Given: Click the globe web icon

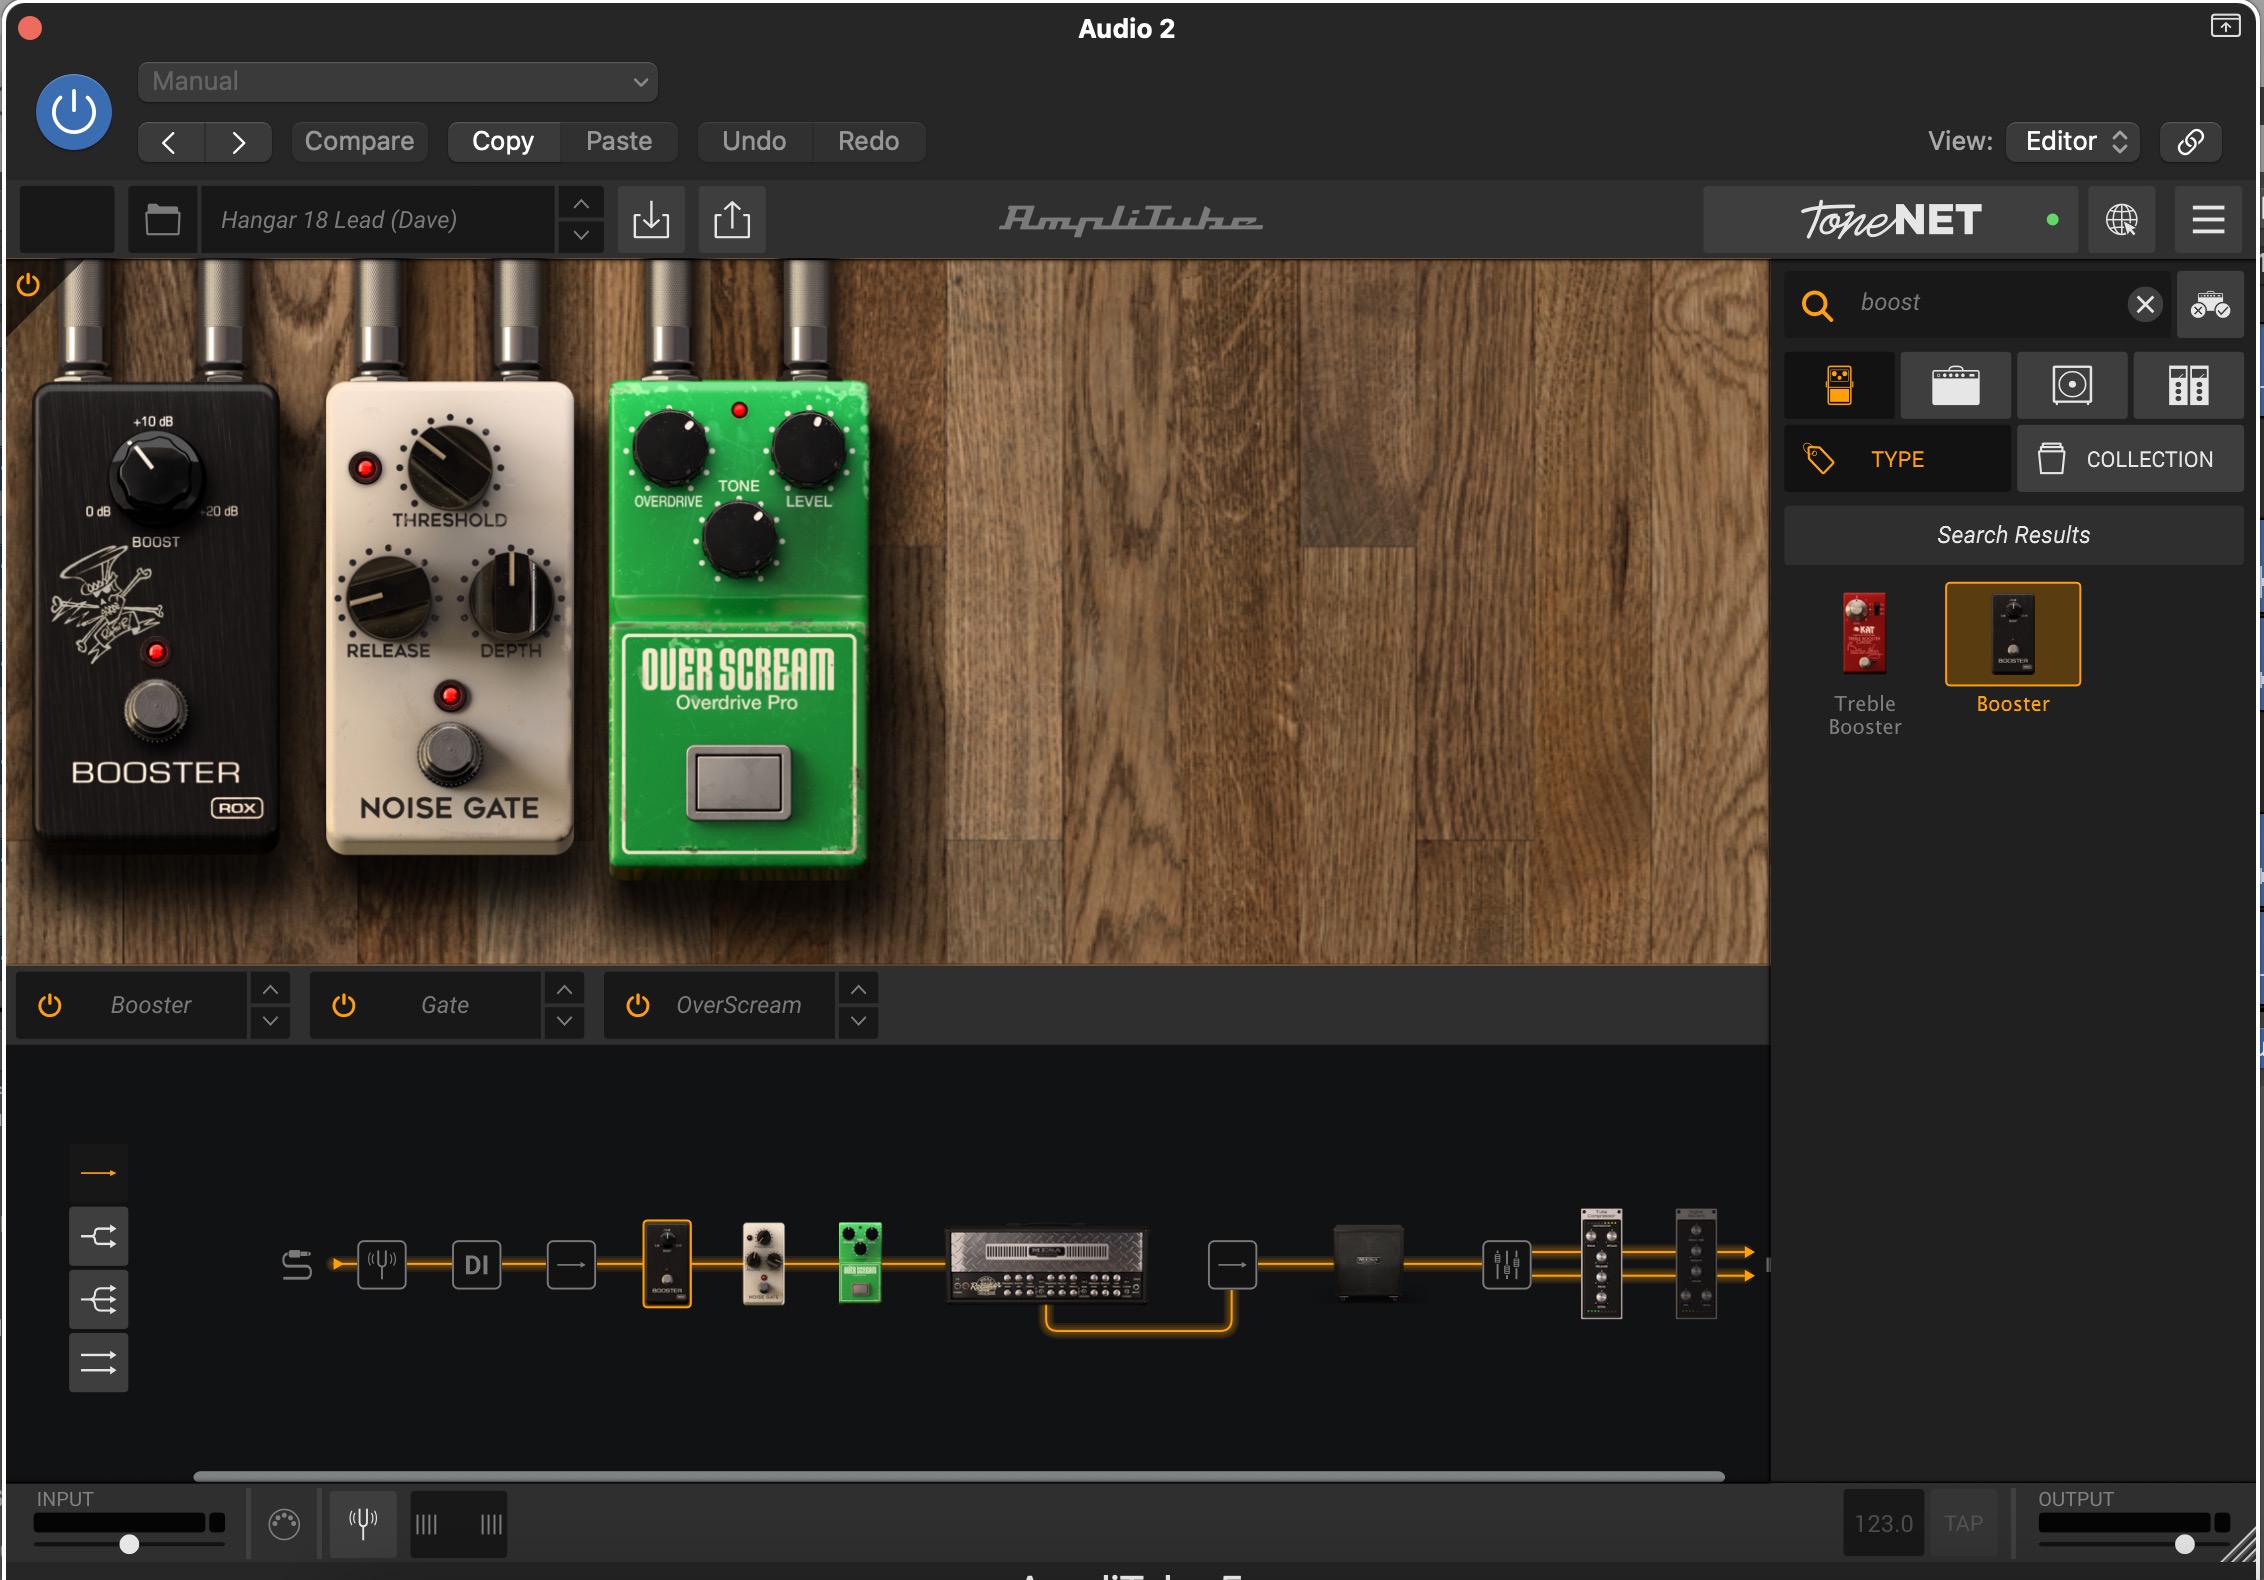Looking at the screenshot, I should [x=2121, y=219].
